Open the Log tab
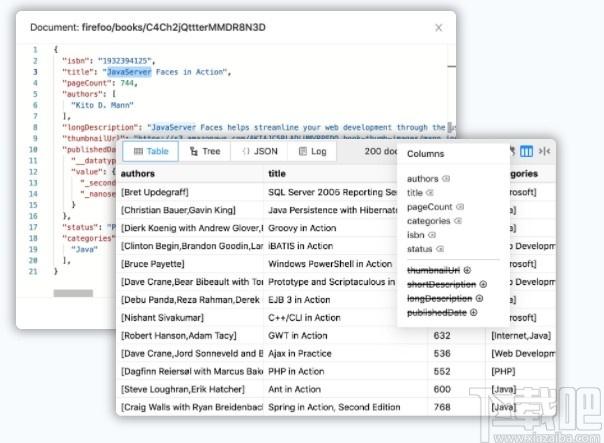Image resolution: width=604 pixels, height=443 pixels. (x=312, y=151)
